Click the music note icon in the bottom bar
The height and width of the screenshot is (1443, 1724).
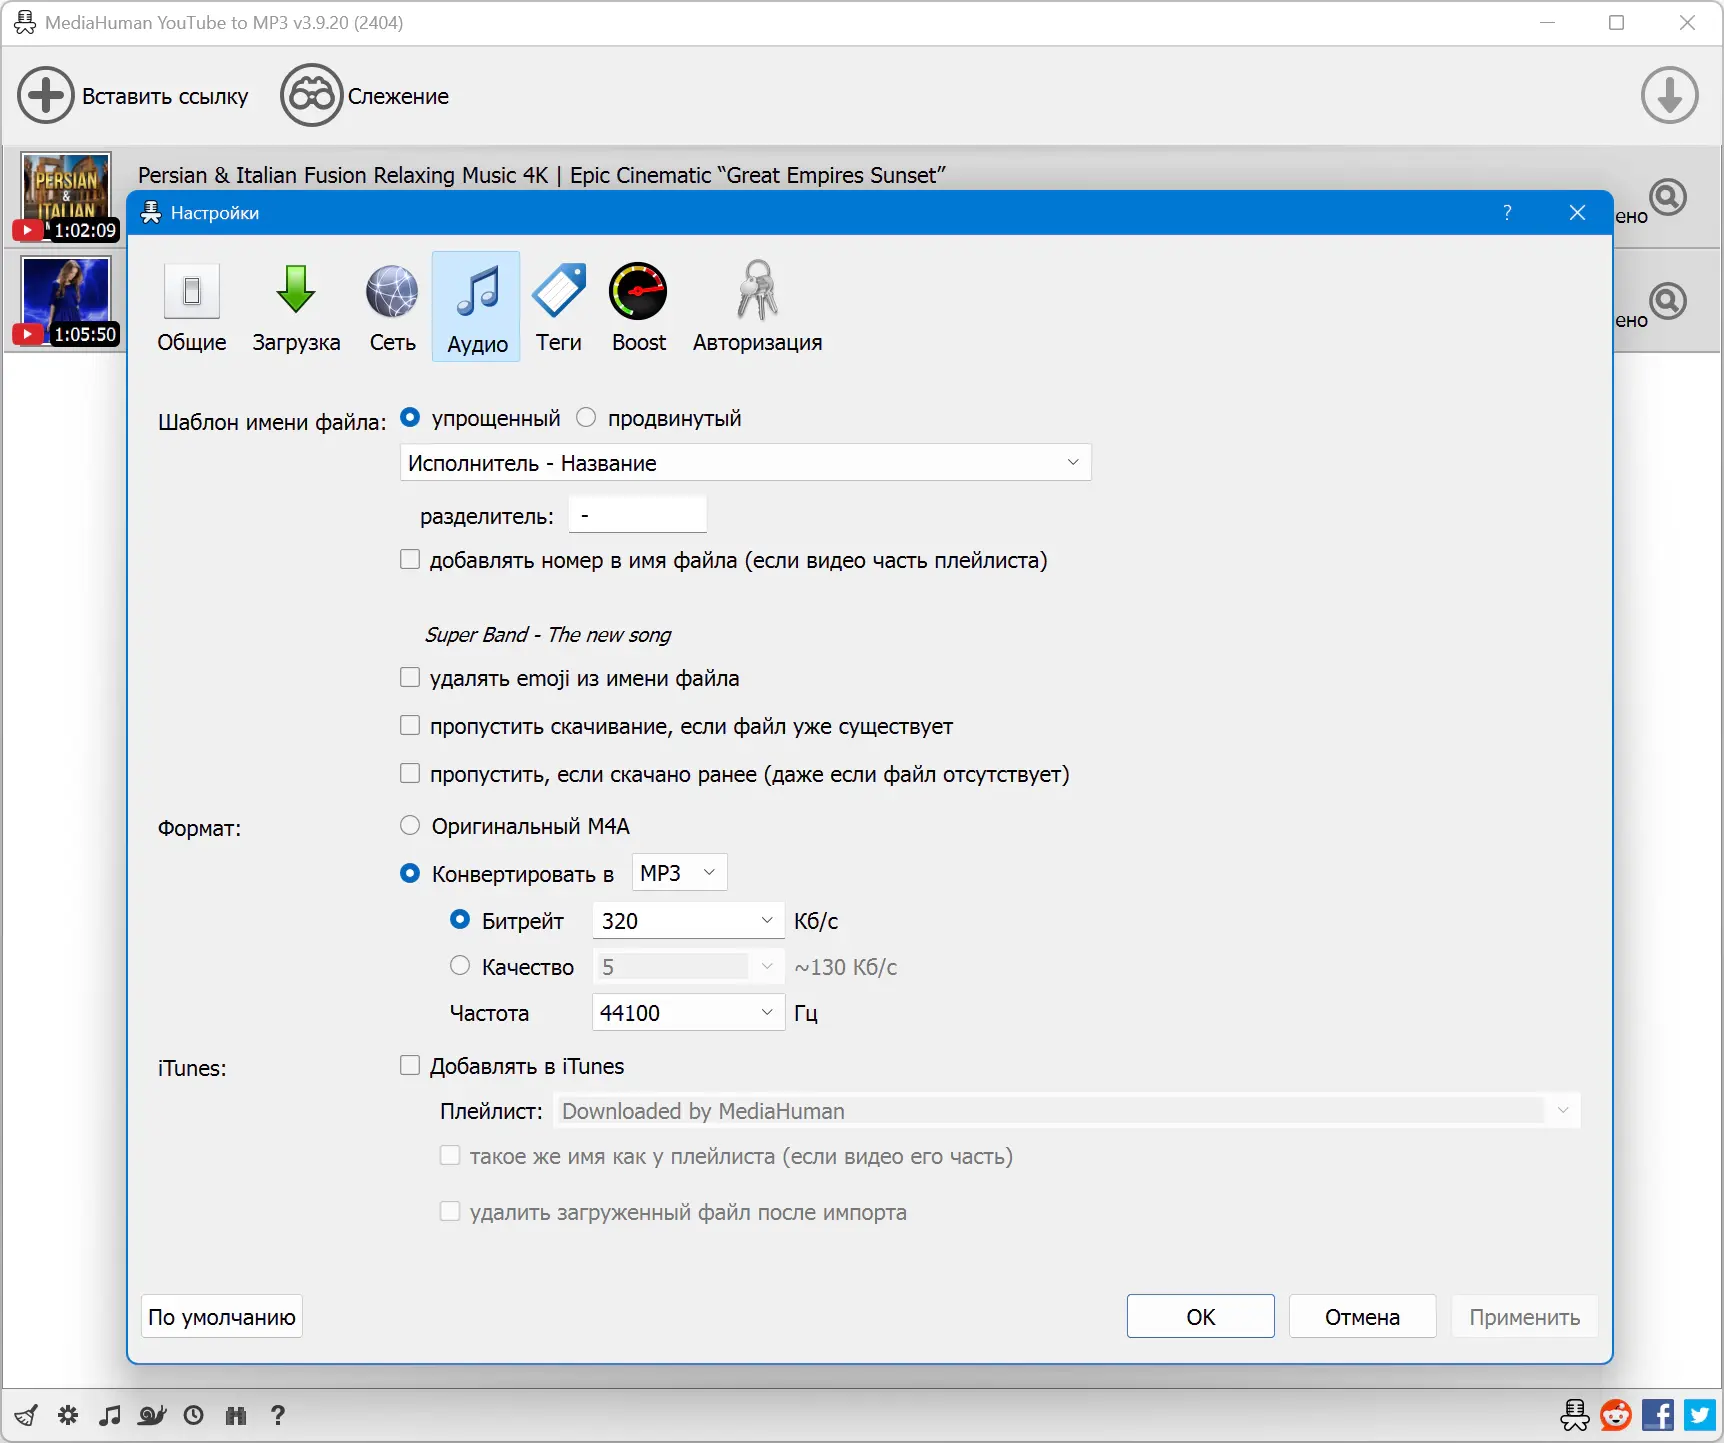point(110,1415)
